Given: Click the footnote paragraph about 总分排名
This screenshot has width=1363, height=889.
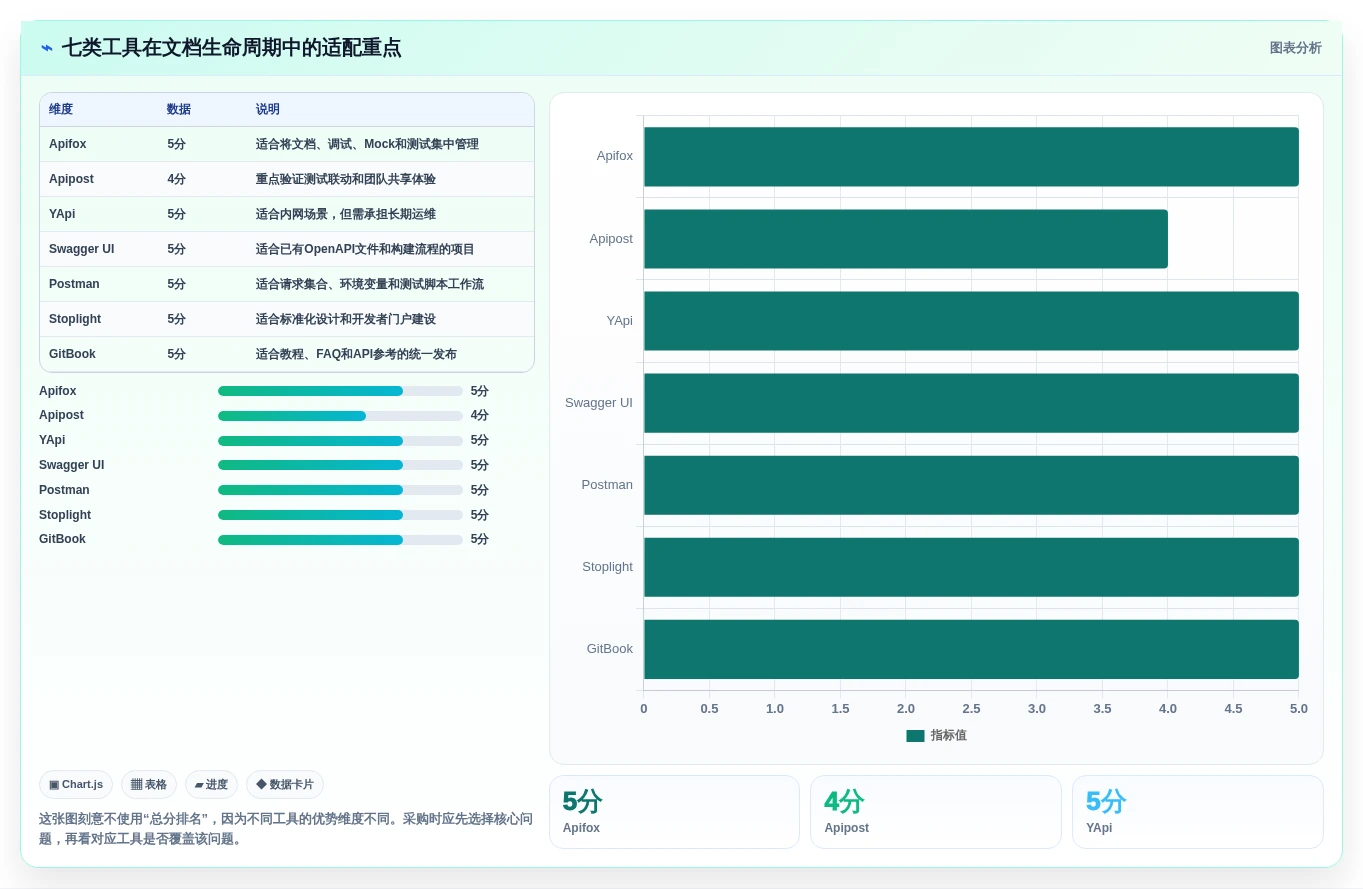Looking at the screenshot, I should point(286,829).
